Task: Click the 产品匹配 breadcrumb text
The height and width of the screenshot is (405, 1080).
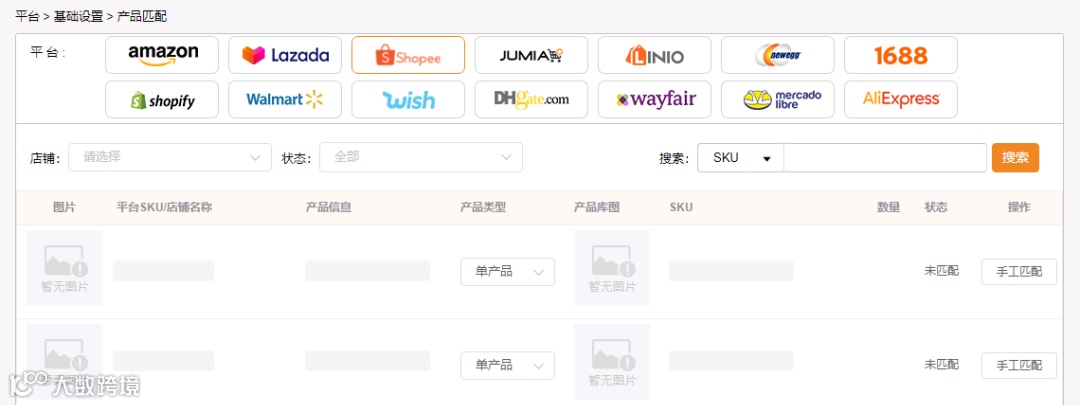Action: pos(142,17)
